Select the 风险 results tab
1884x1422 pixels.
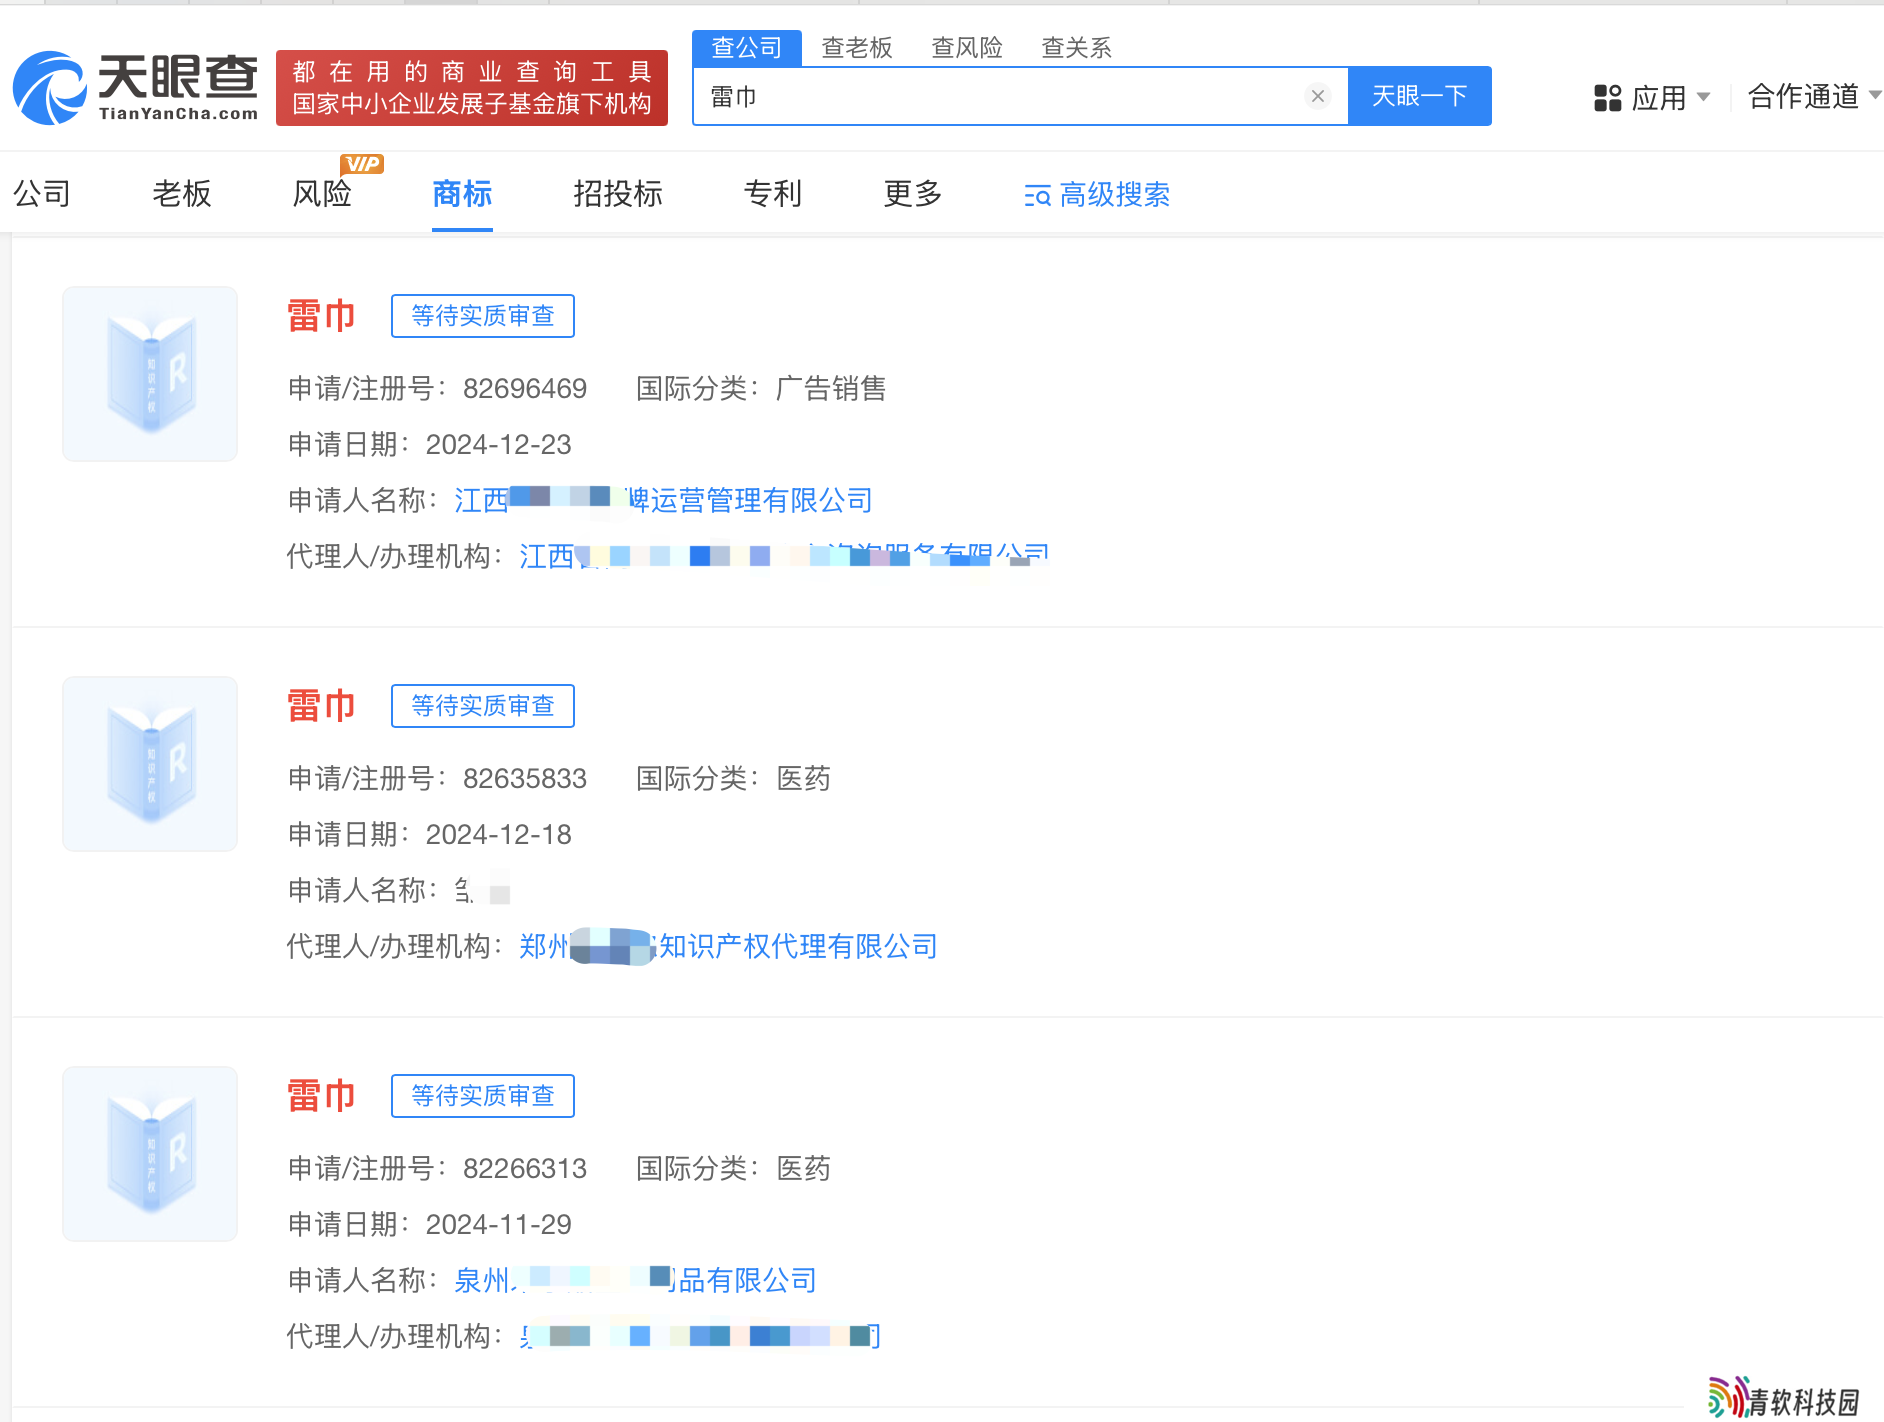[322, 193]
